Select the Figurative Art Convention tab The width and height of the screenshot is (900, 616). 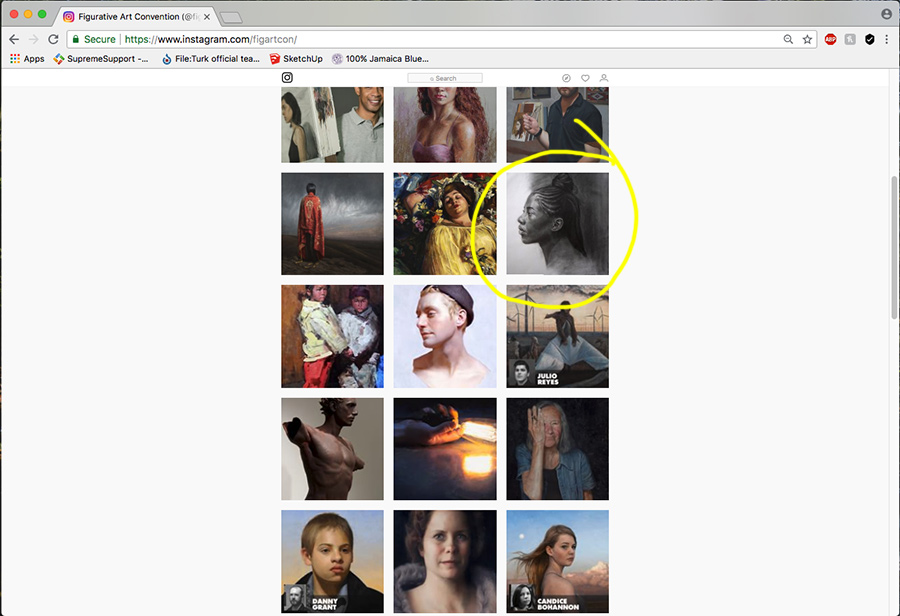pos(135,17)
